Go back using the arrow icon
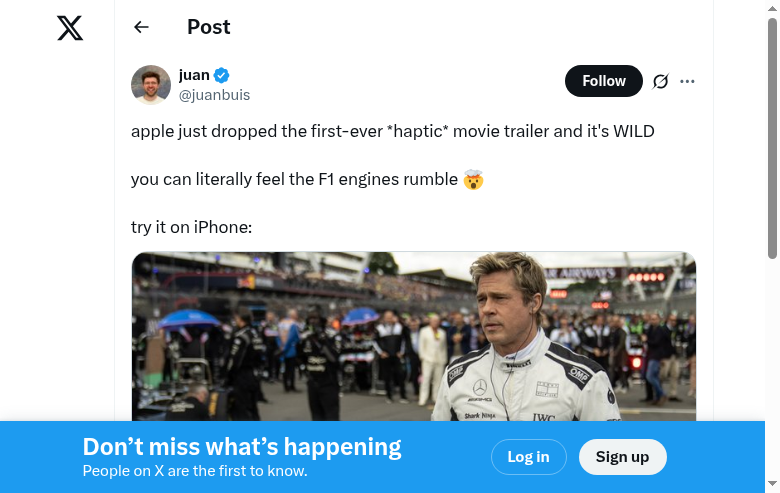This screenshot has width=780, height=493. [x=141, y=28]
